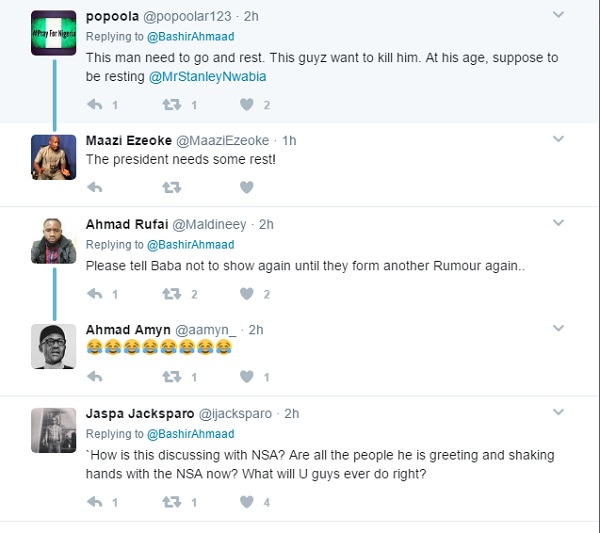Like Maazi Ezeoke's tweet
The height and width of the screenshot is (533, 600).
246,186
